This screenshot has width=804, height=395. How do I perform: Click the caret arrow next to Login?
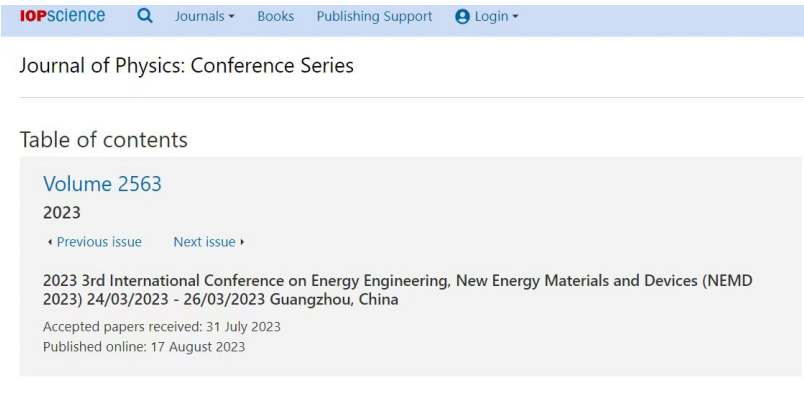(515, 17)
